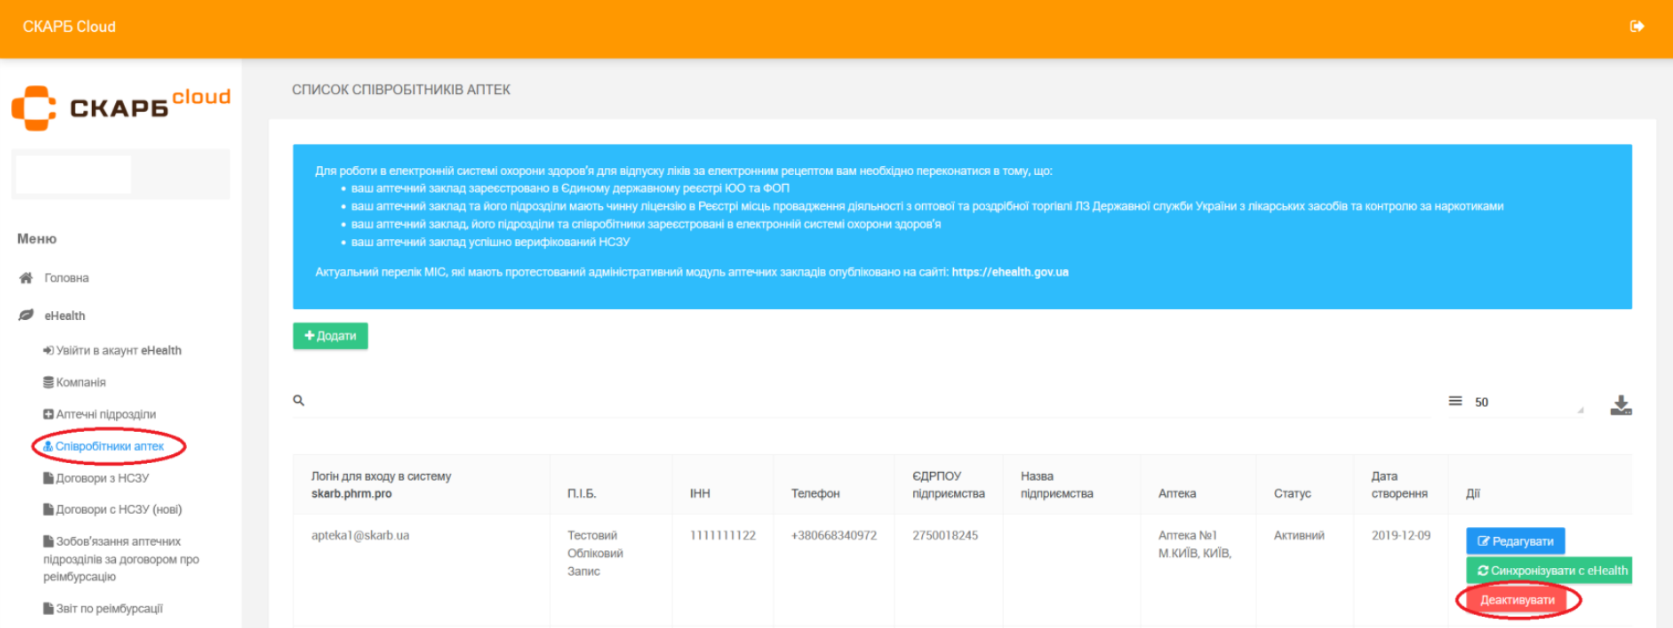Click the green Додати button
Image resolution: width=1673 pixels, height=628 pixels.
tap(330, 336)
